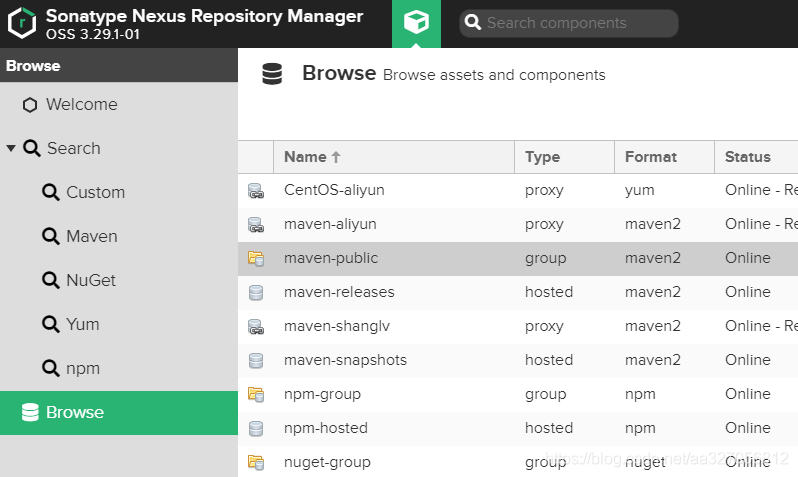Sort by the Type column header
The image size is (798, 477).
click(x=564, y=157)
